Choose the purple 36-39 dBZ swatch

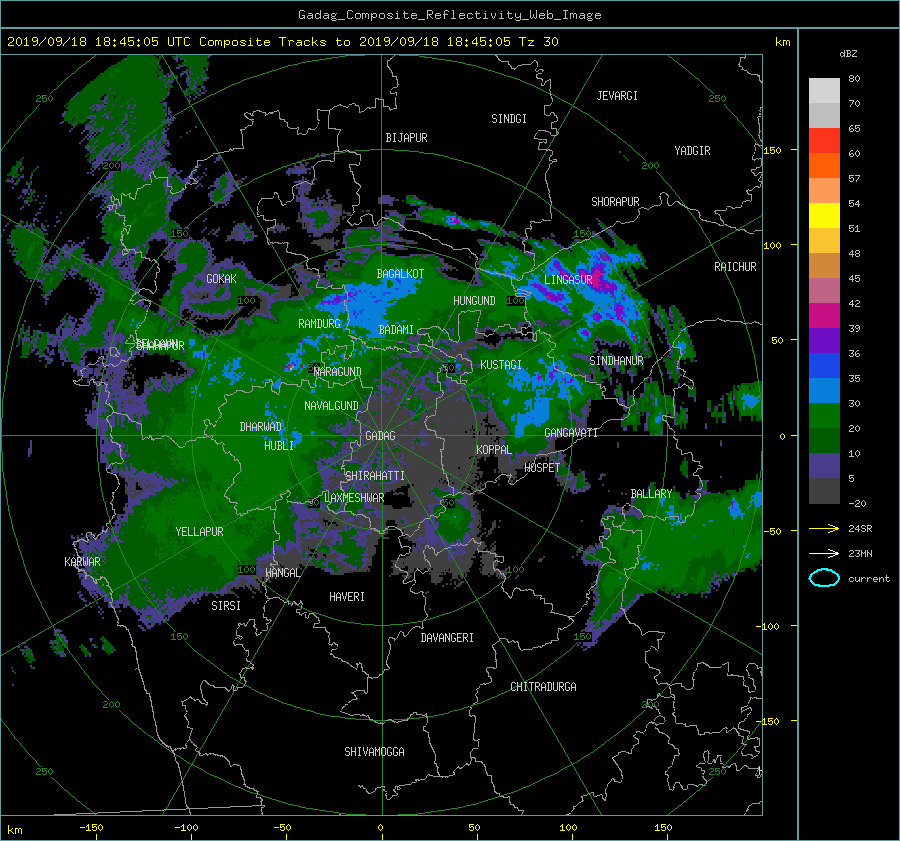[x=824, y=341]
